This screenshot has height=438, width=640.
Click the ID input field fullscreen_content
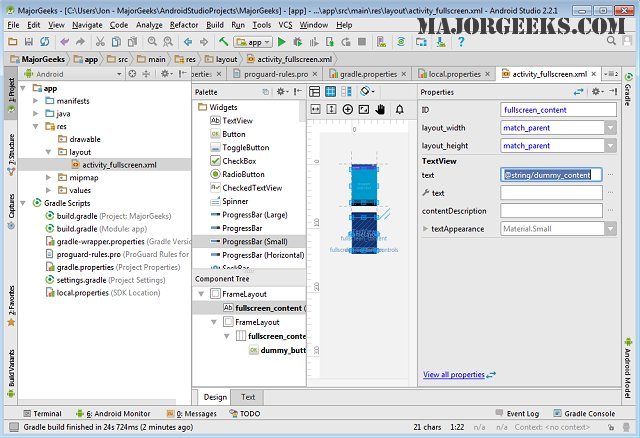(558, 110)
